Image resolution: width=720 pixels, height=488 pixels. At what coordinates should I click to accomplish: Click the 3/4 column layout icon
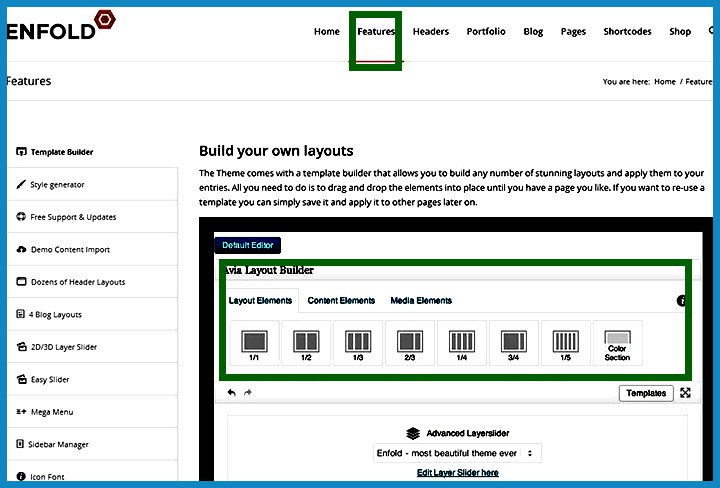tap(514, 343)
